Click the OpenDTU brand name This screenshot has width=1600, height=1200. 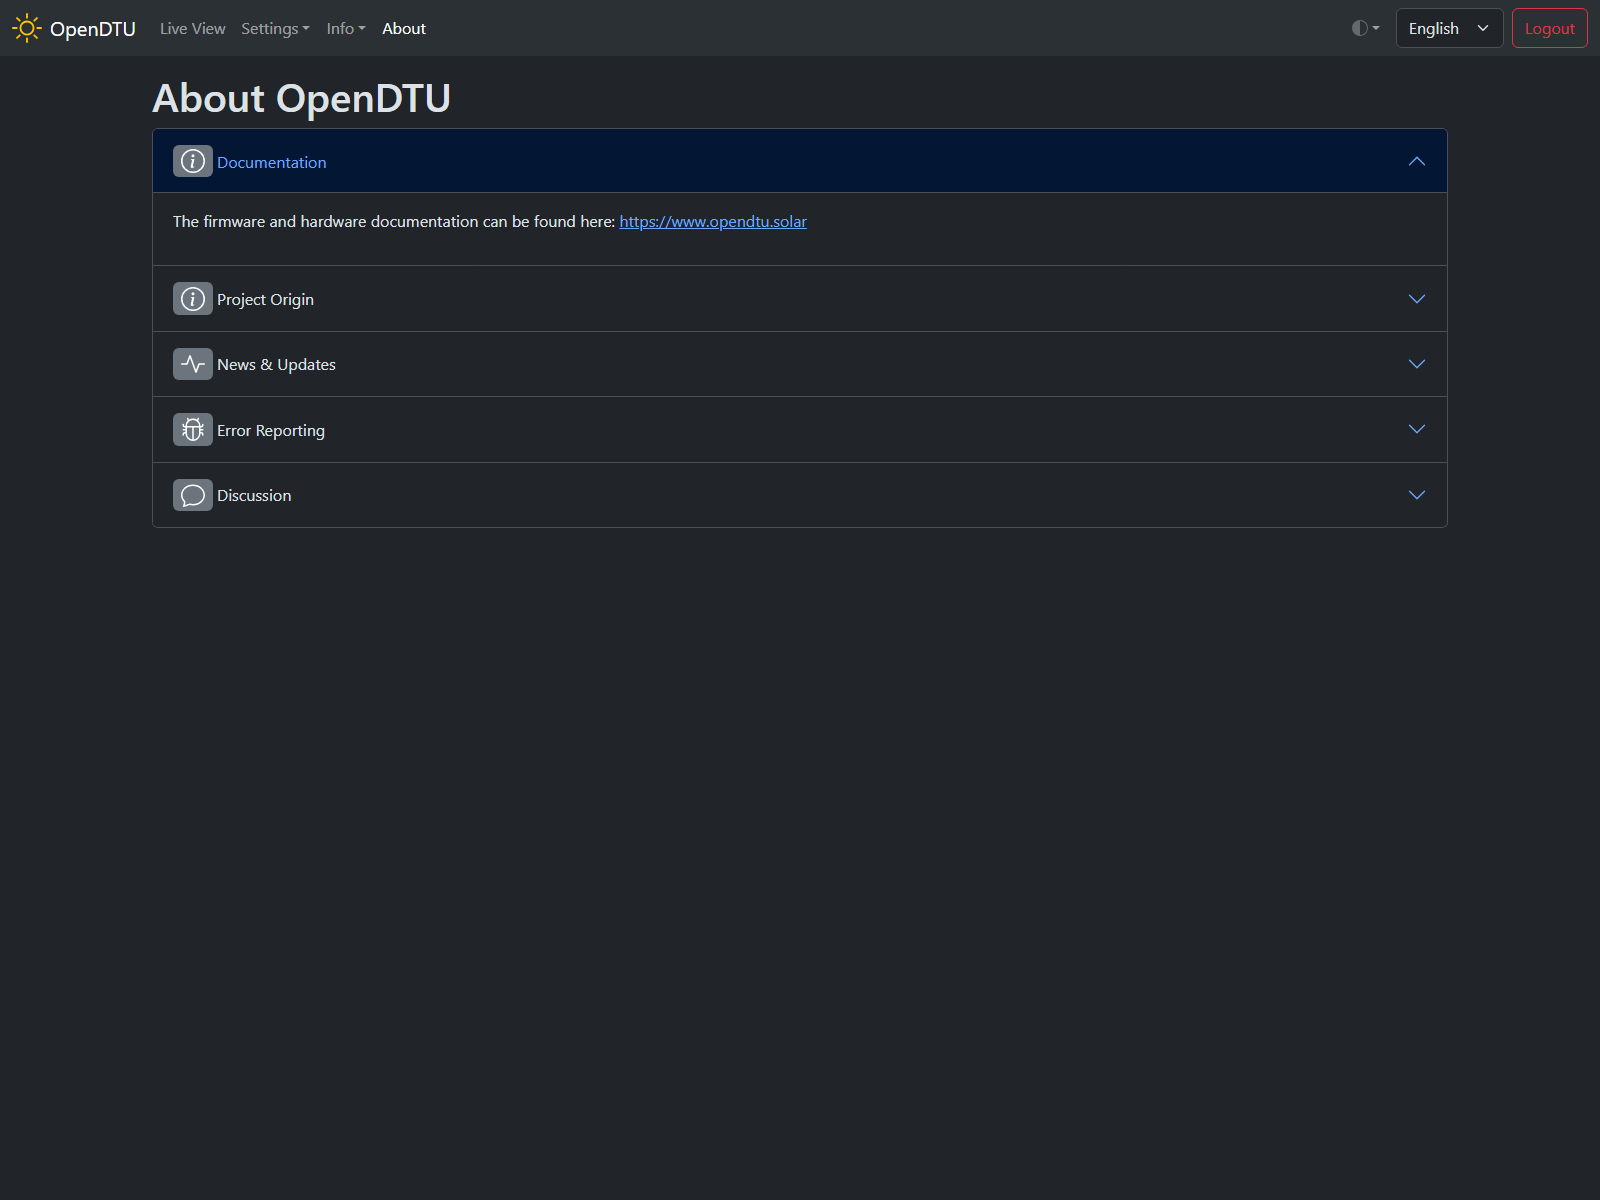coord(93,29)
